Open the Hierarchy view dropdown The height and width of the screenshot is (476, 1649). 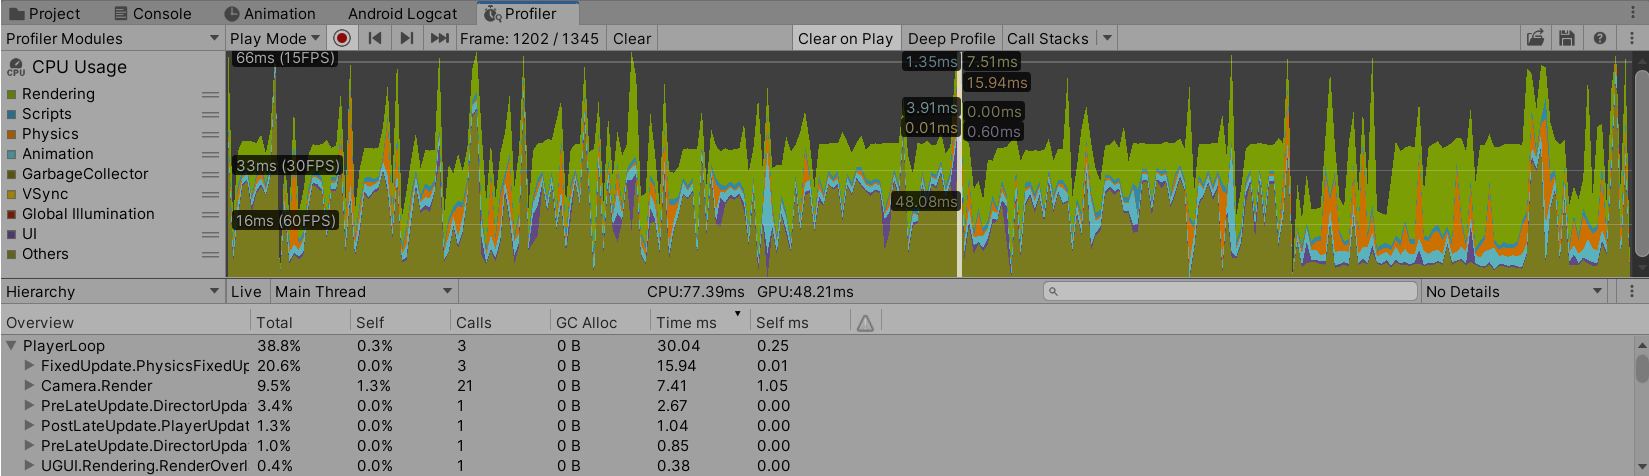tap(112, 291)
